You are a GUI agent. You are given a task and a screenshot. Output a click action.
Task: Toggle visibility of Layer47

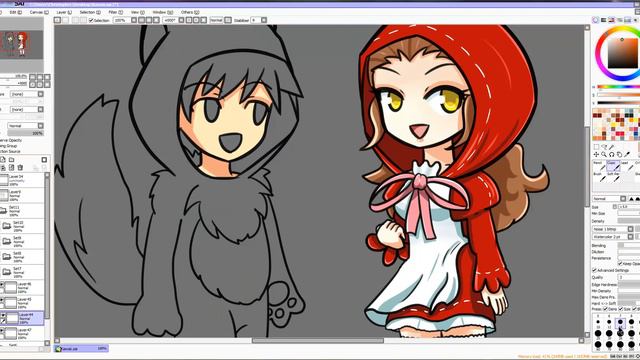click(x=2, y=331)
